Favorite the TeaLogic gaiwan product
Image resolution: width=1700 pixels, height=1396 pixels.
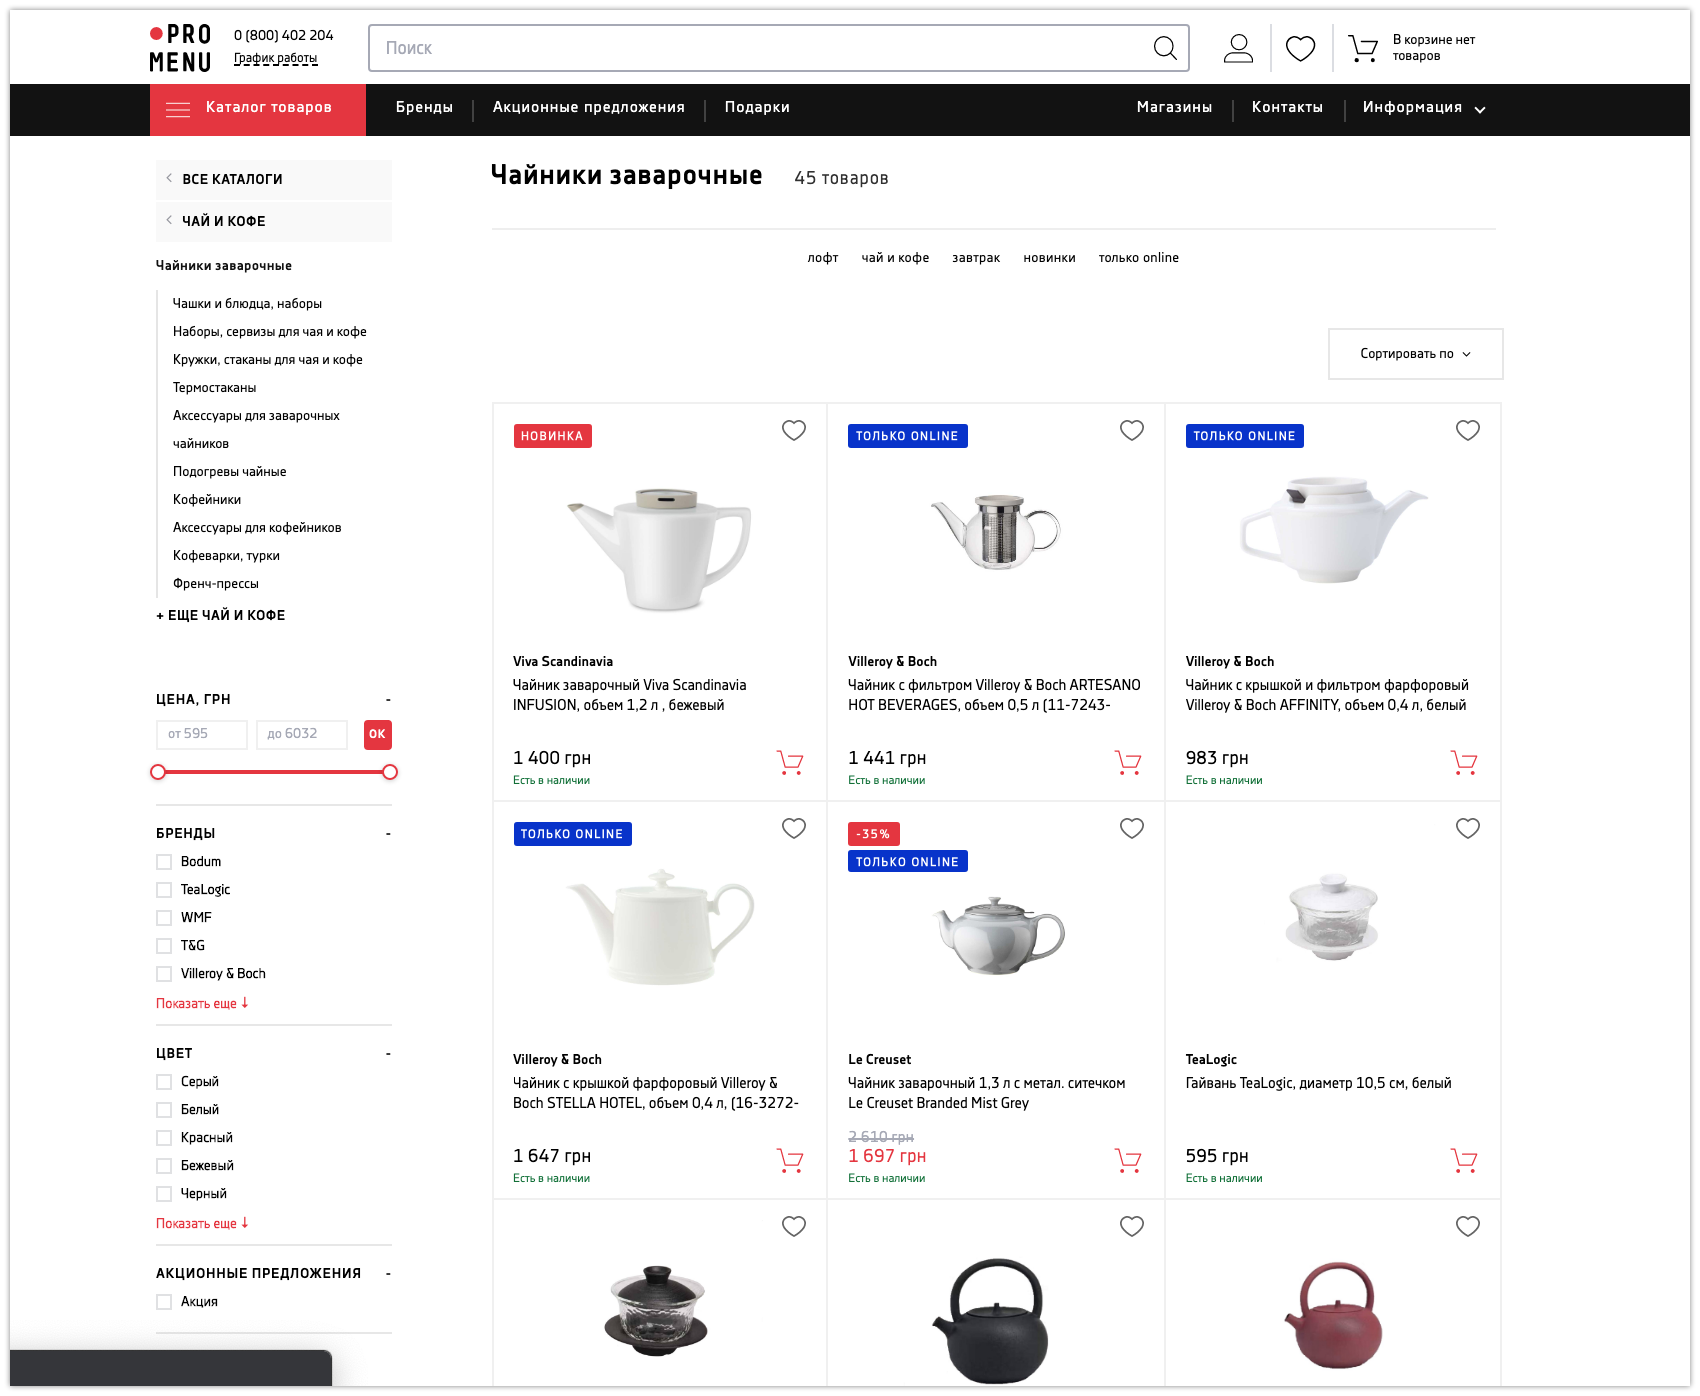coord(1467,828)
